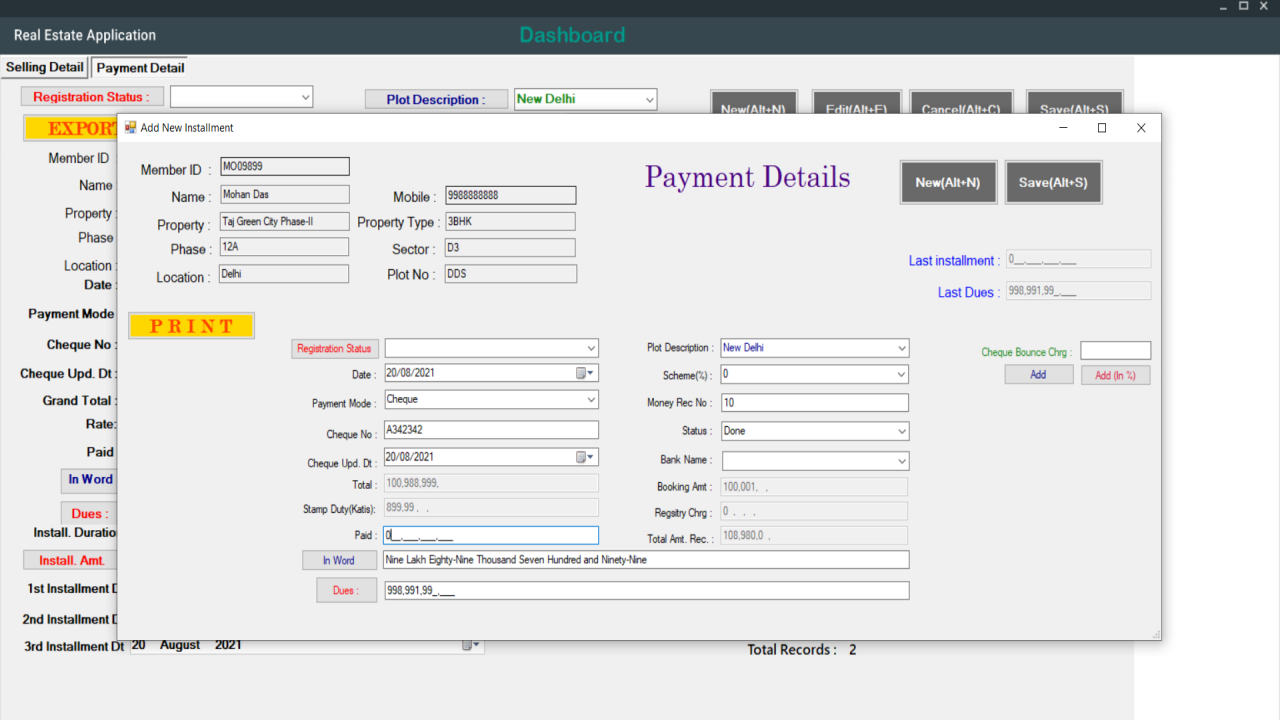Click the Add cheque bounce button

click(1039, 375)
